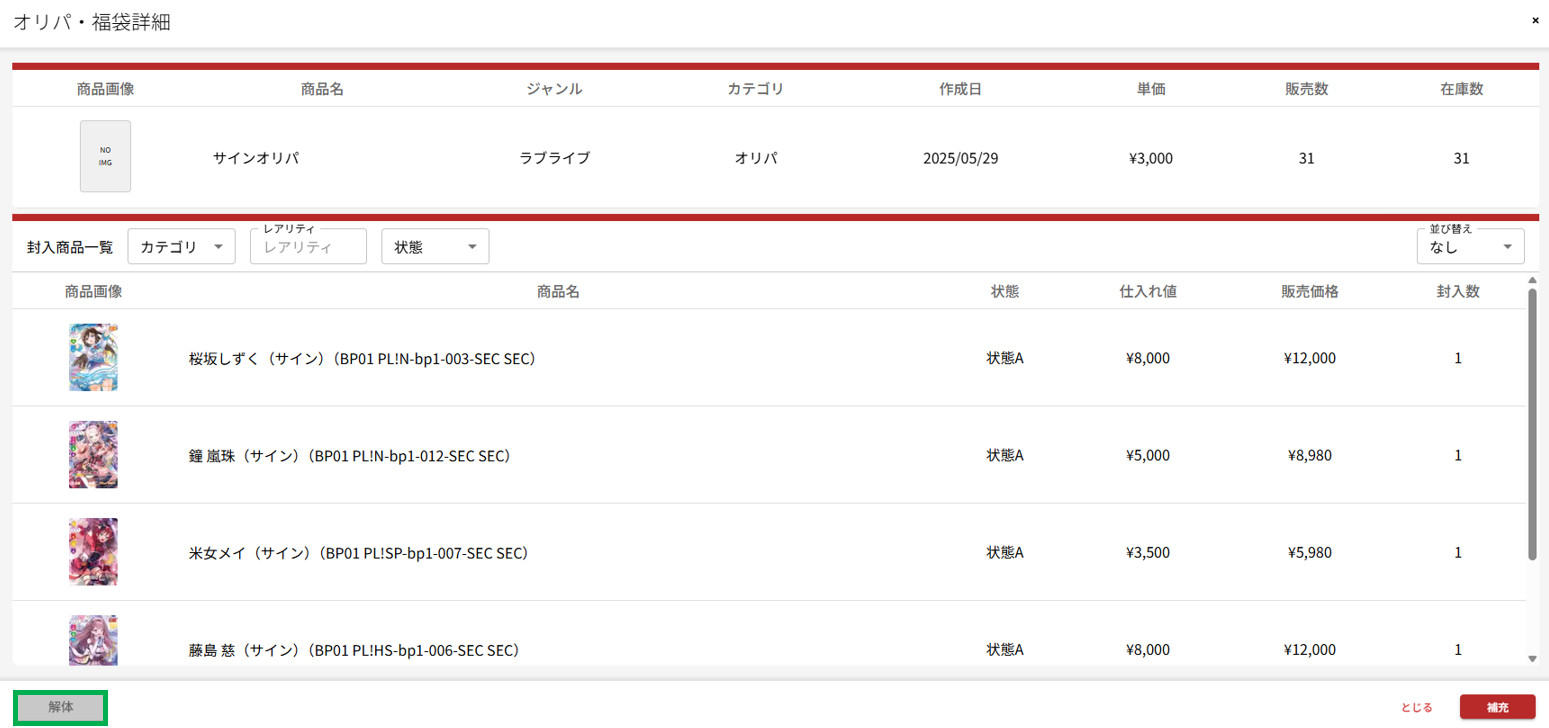Click the 封入数 column header
Screen dimensions: 1549x728
pos(1458,291)
